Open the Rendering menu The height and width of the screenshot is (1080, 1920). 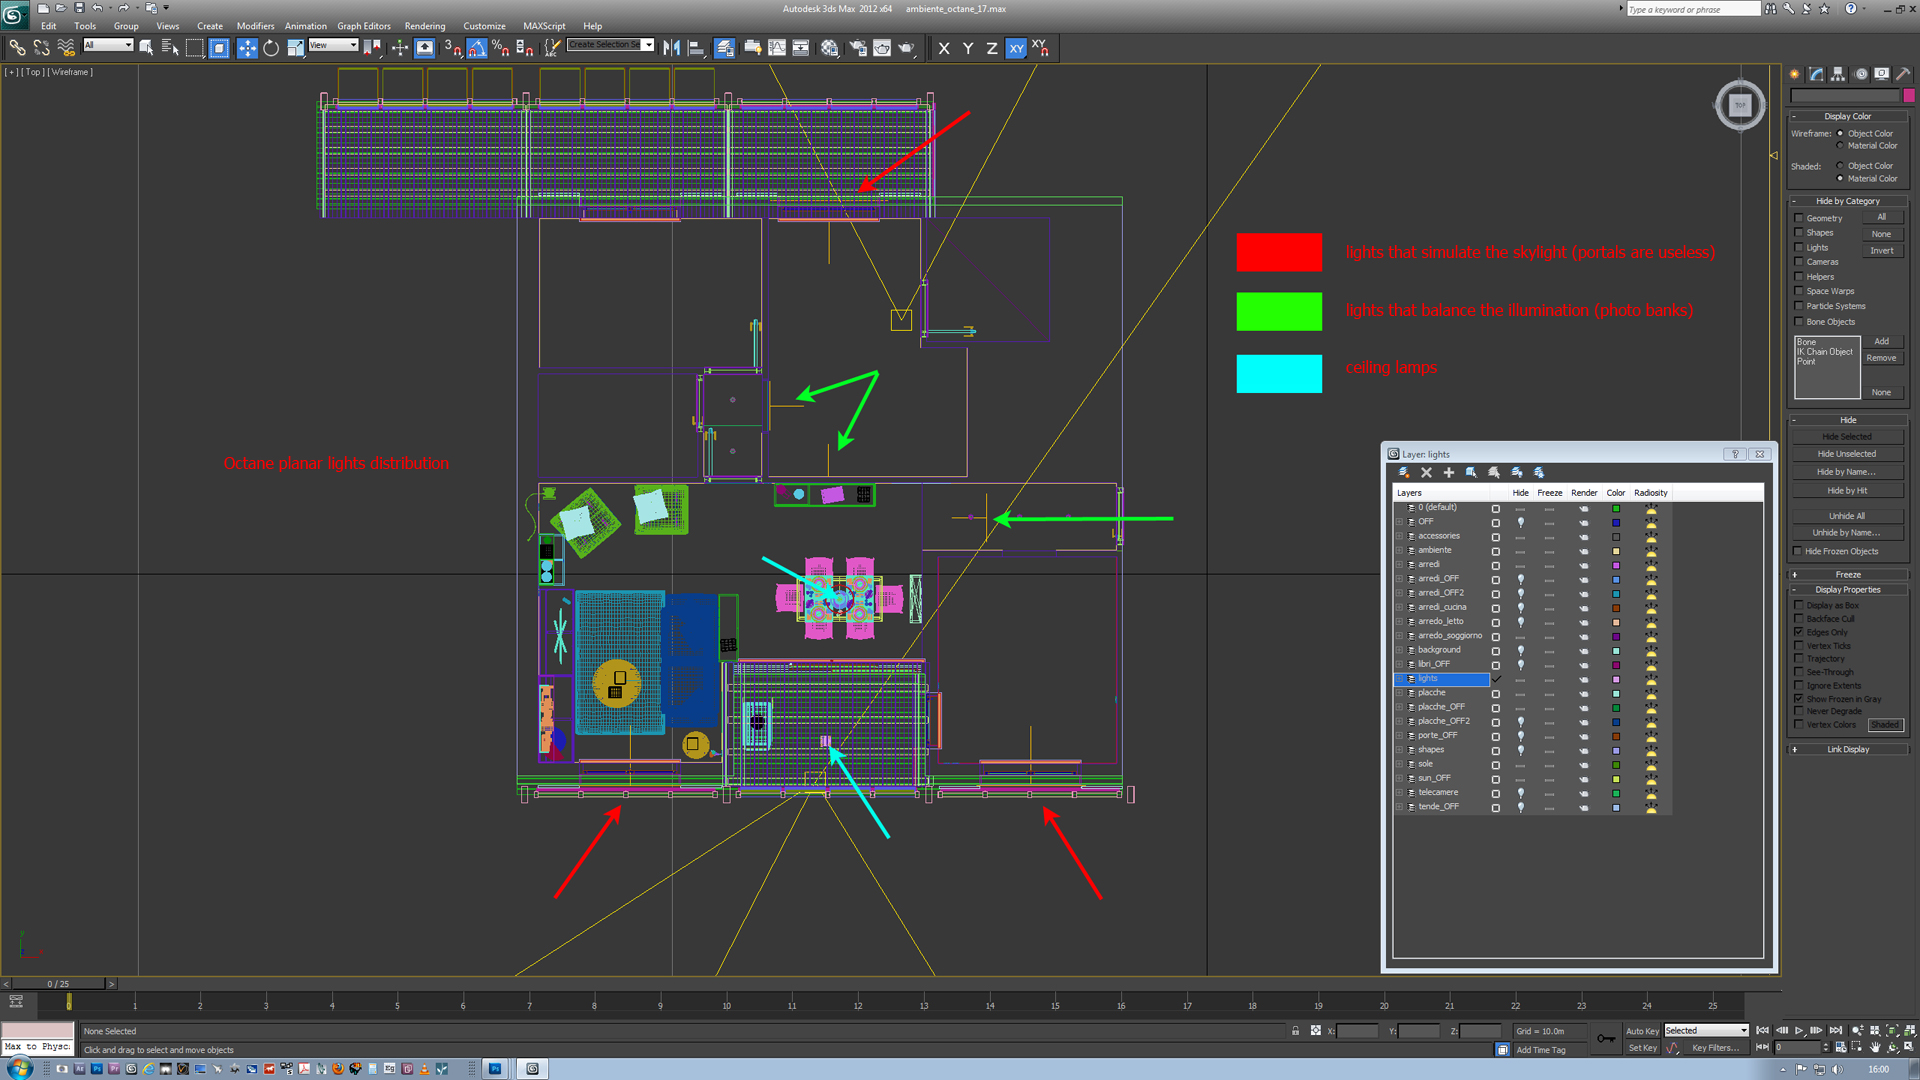pos(424,26)
